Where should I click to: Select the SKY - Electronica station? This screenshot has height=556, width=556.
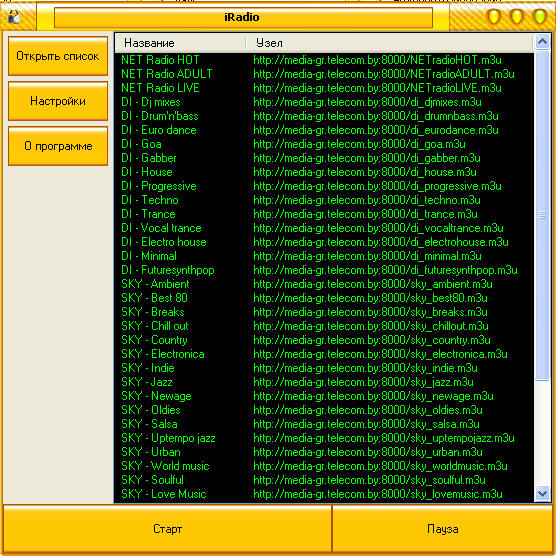coord(163,354)
